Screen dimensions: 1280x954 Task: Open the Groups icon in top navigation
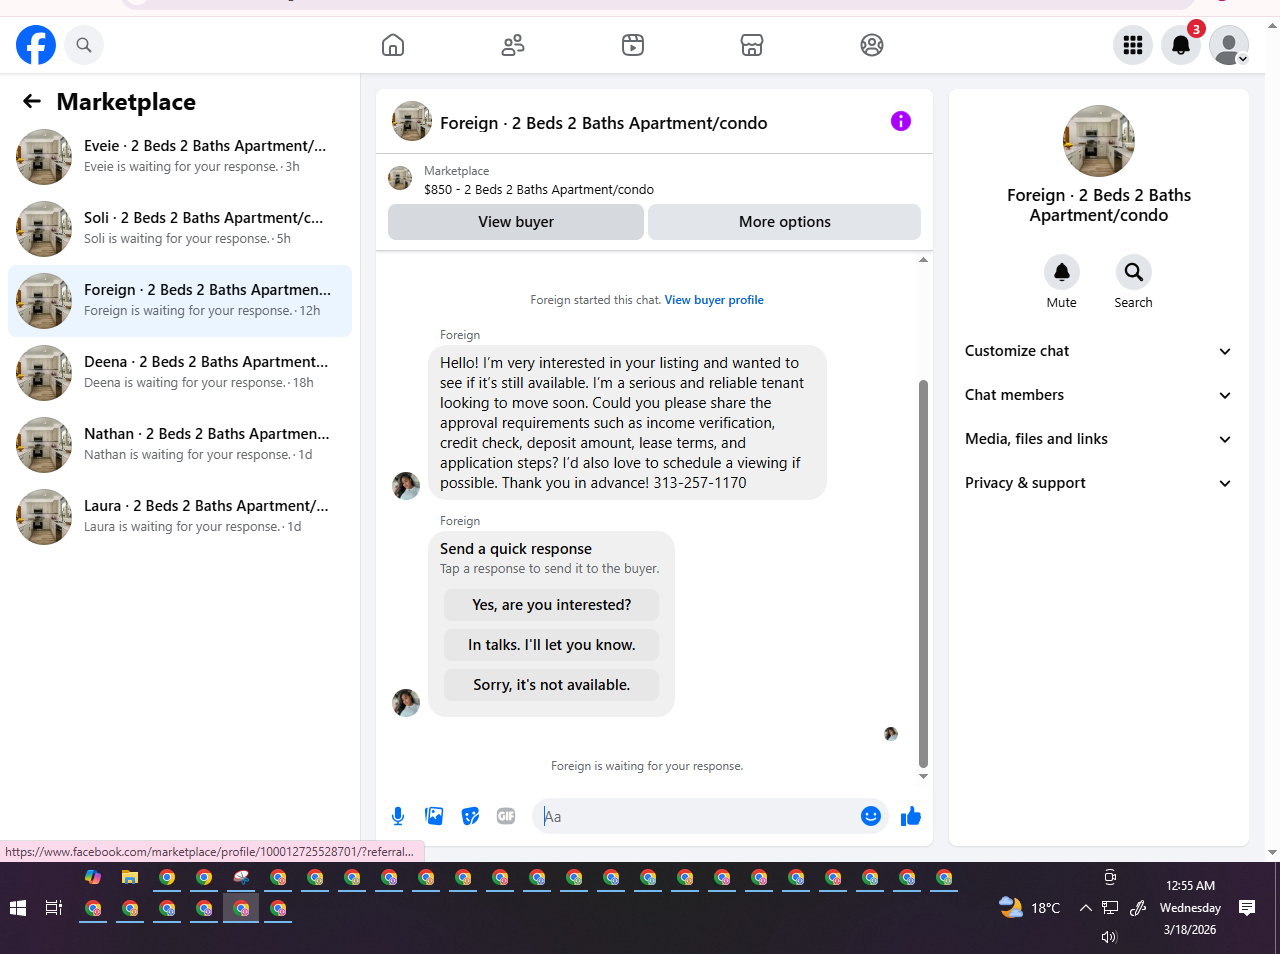pos(872,45)
